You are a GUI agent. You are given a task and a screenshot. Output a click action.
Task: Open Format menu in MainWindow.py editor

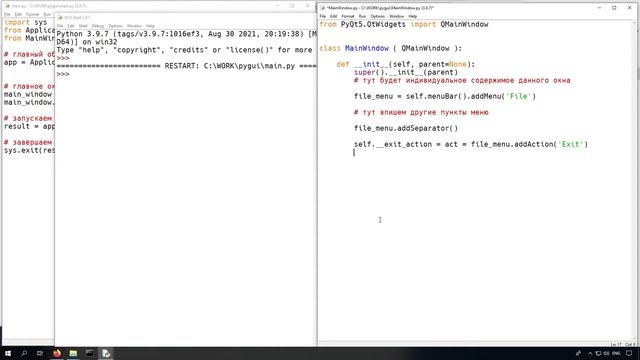pos(348,16)
